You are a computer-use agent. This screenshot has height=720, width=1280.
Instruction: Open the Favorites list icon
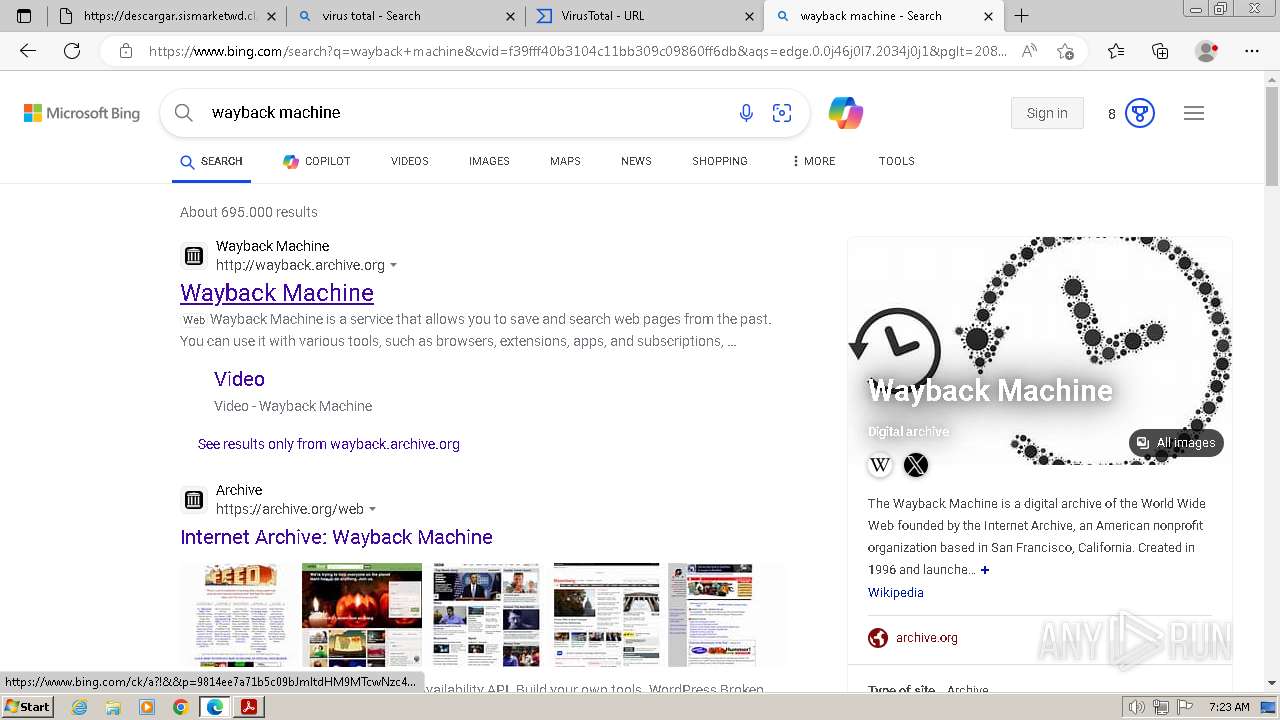point(1116,51)
